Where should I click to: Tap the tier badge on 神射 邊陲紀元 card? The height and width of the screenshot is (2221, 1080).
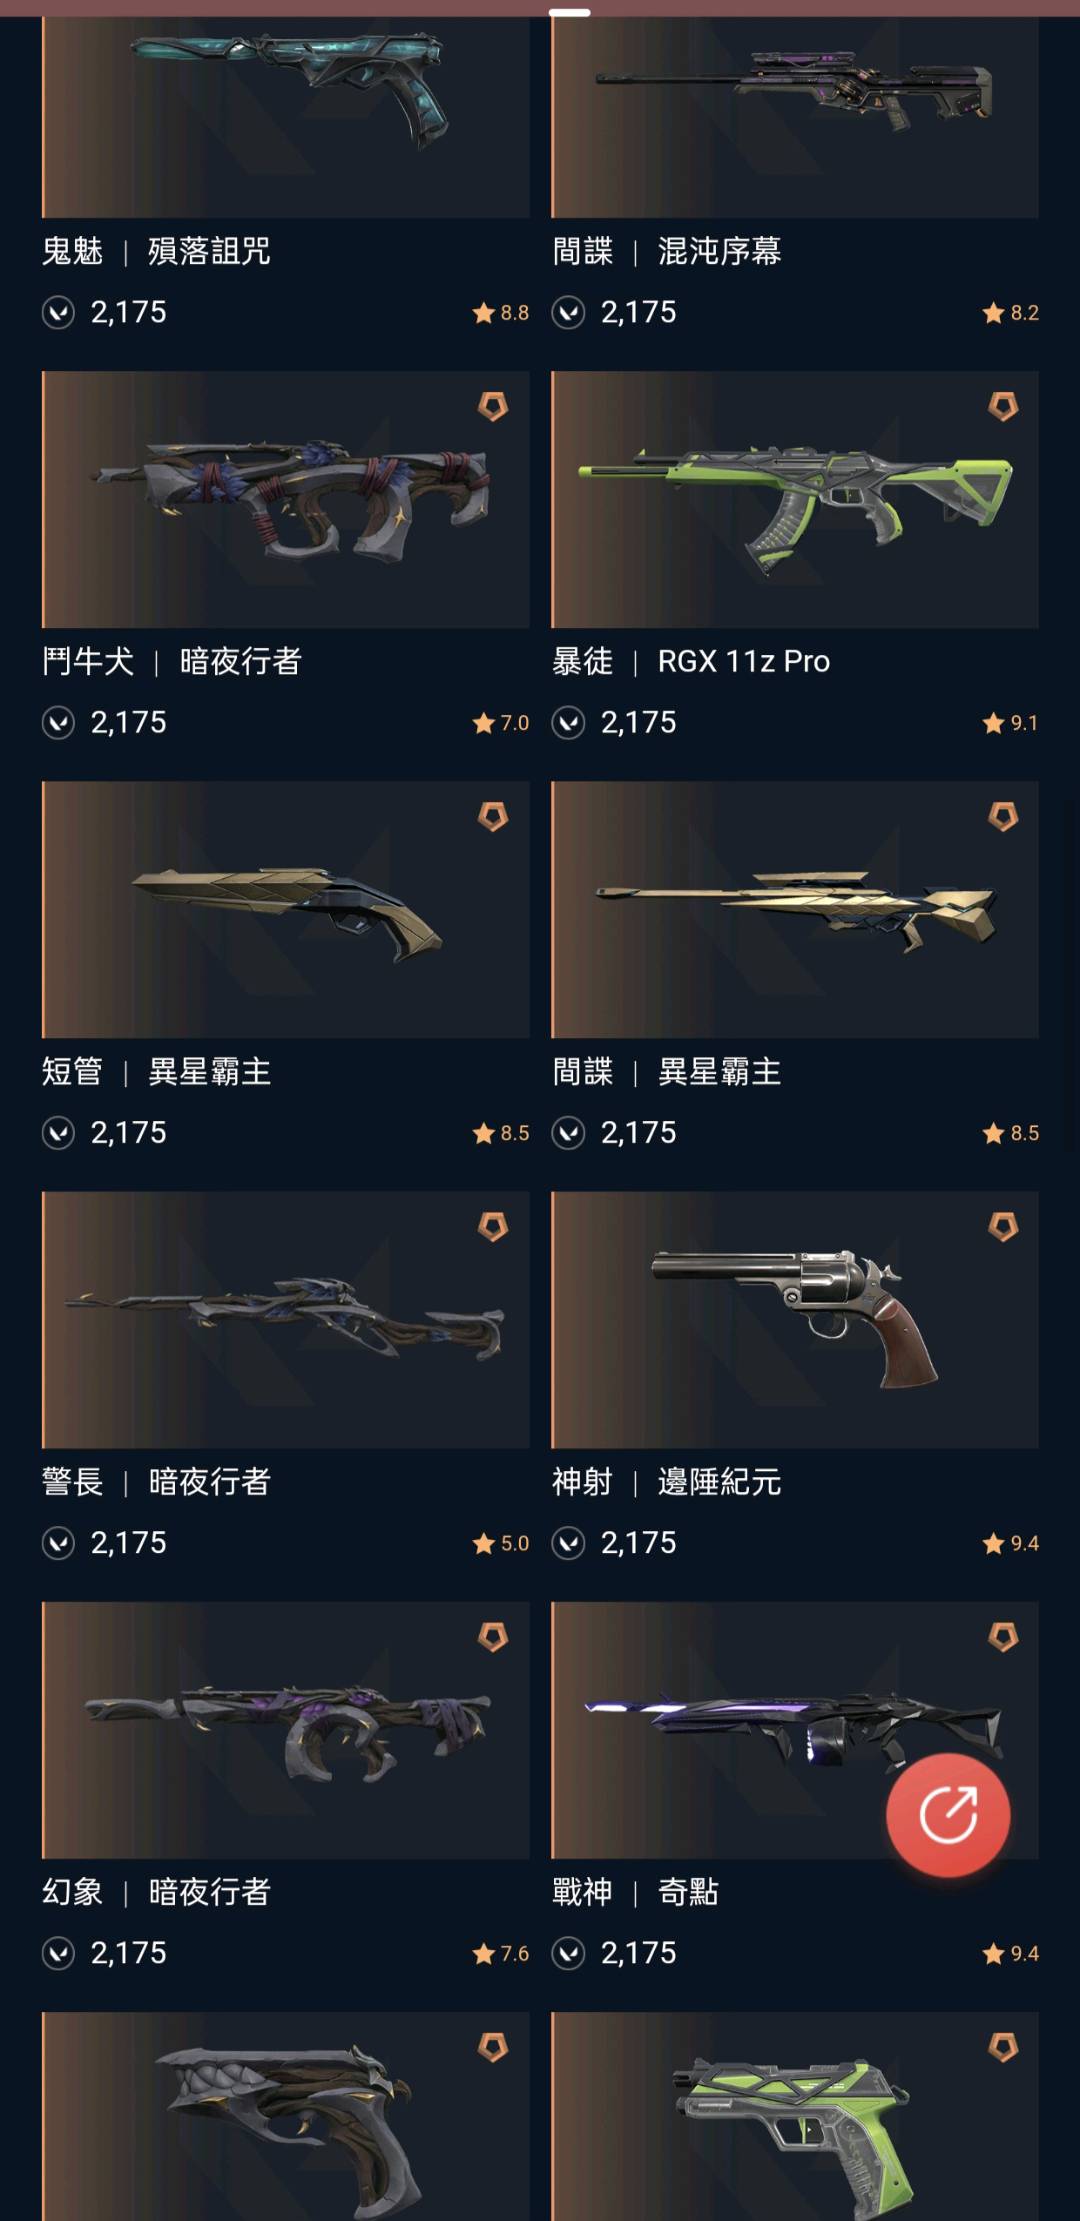tap(1003, 1226)
